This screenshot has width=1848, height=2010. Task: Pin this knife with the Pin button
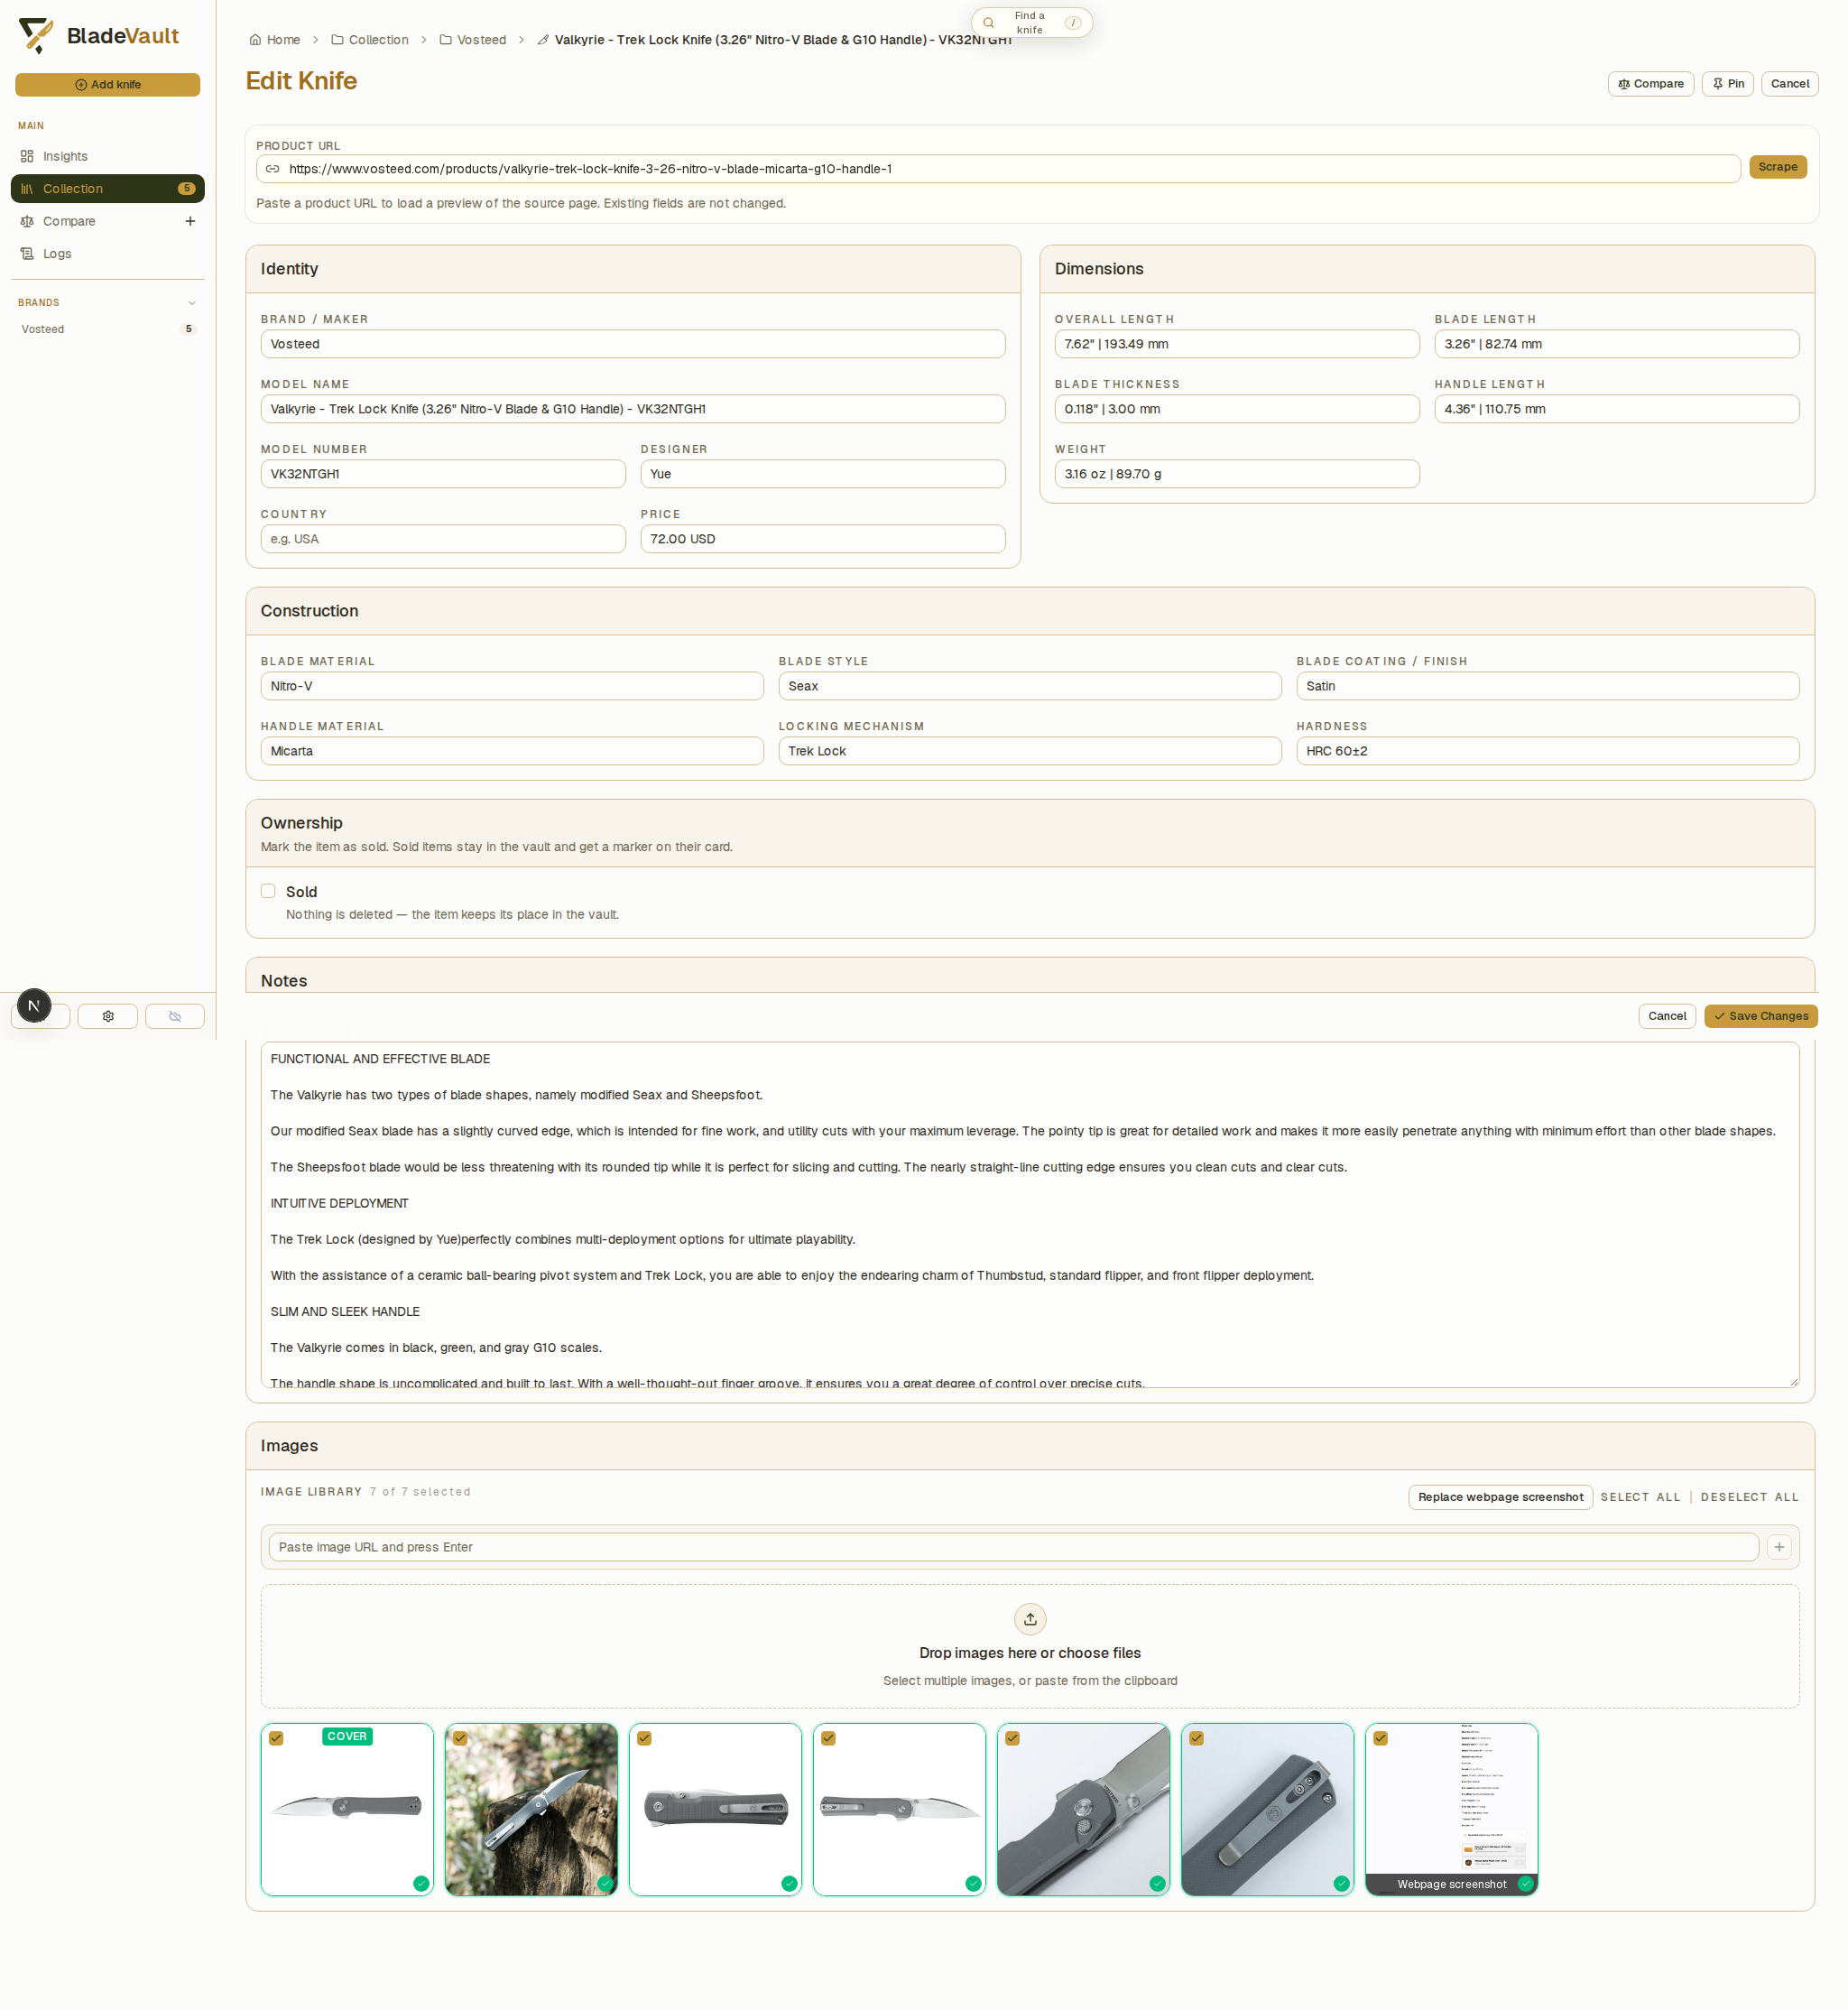click(x=1728, y=84)
